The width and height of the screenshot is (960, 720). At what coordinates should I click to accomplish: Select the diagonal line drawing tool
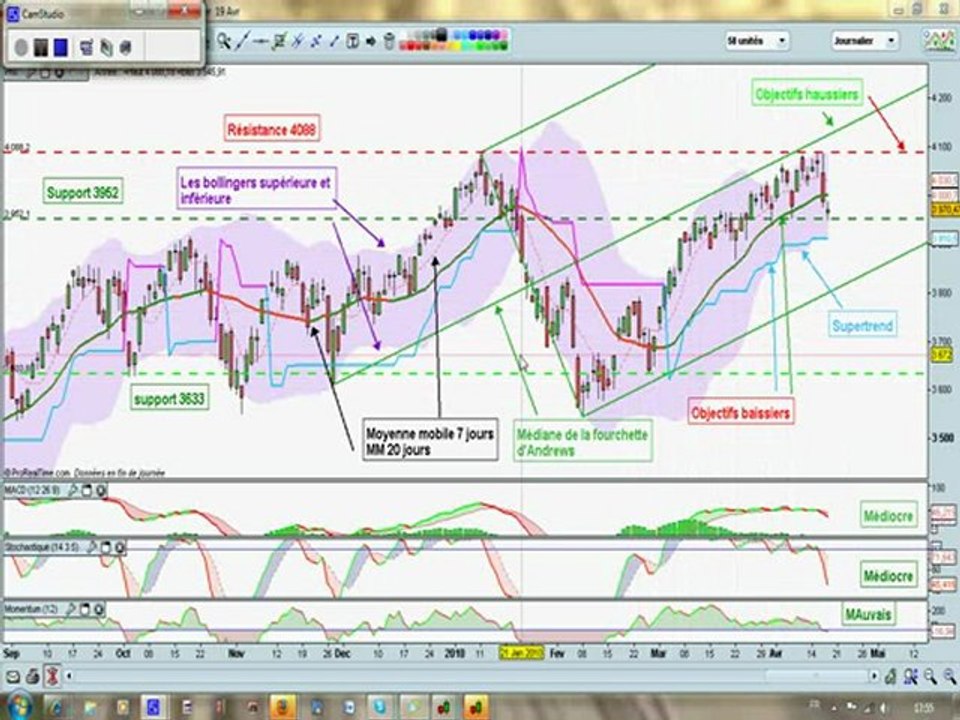[242, 41]
